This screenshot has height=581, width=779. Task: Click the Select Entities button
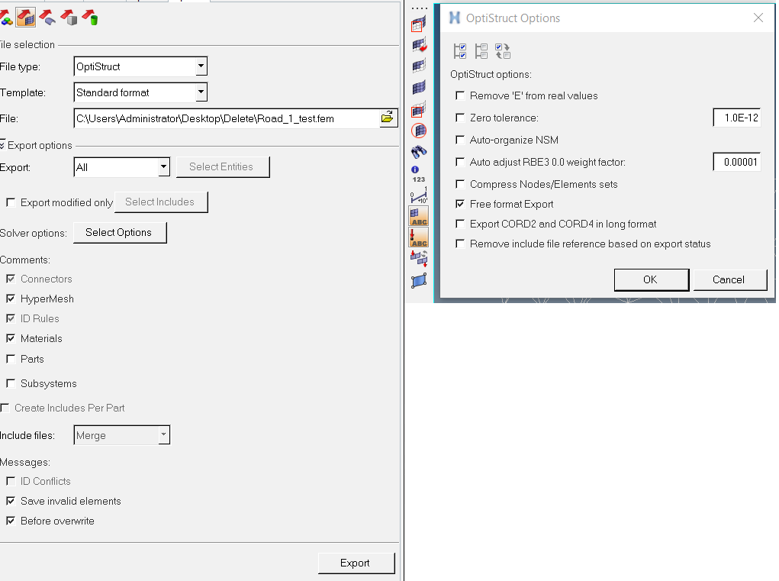point(222,167)
